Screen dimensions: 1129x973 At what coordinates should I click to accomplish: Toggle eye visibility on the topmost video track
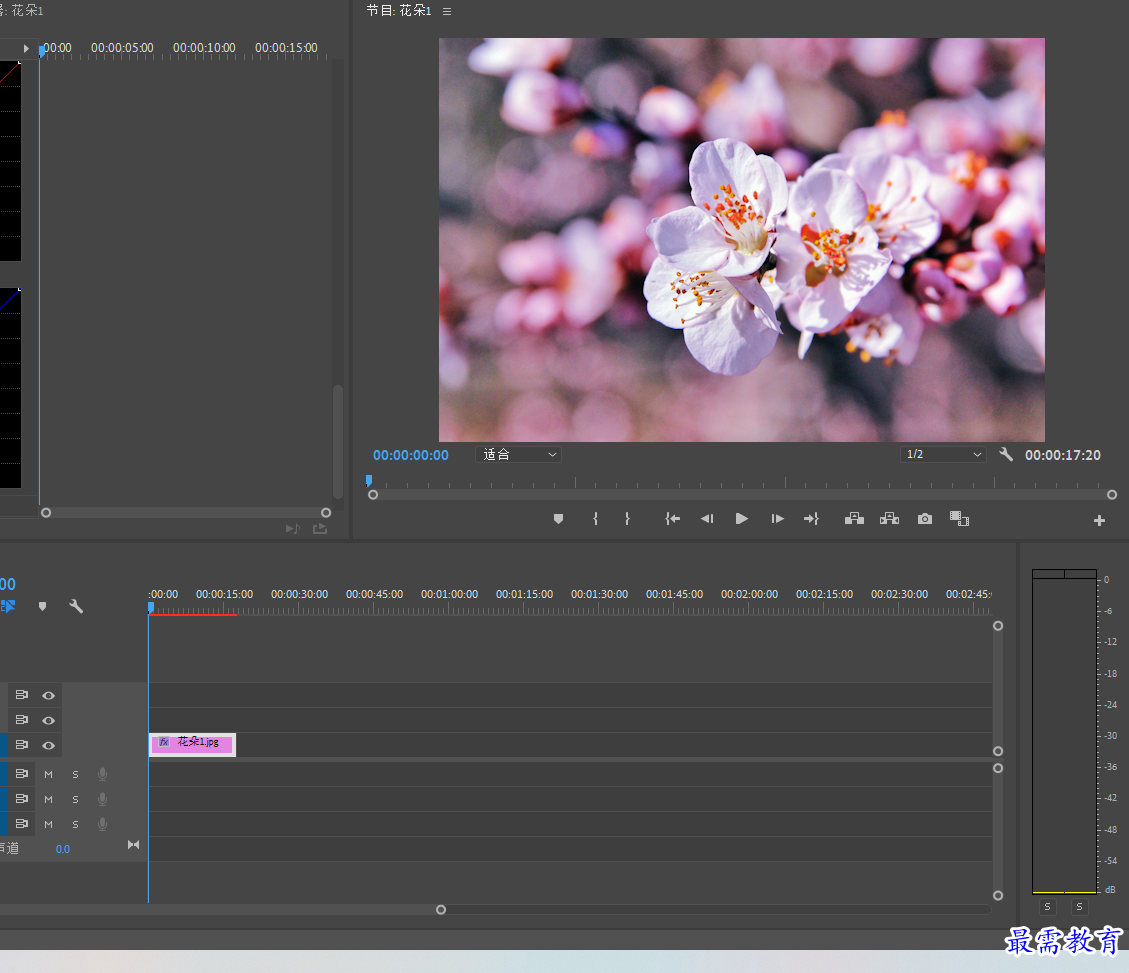tap(48, 696)
